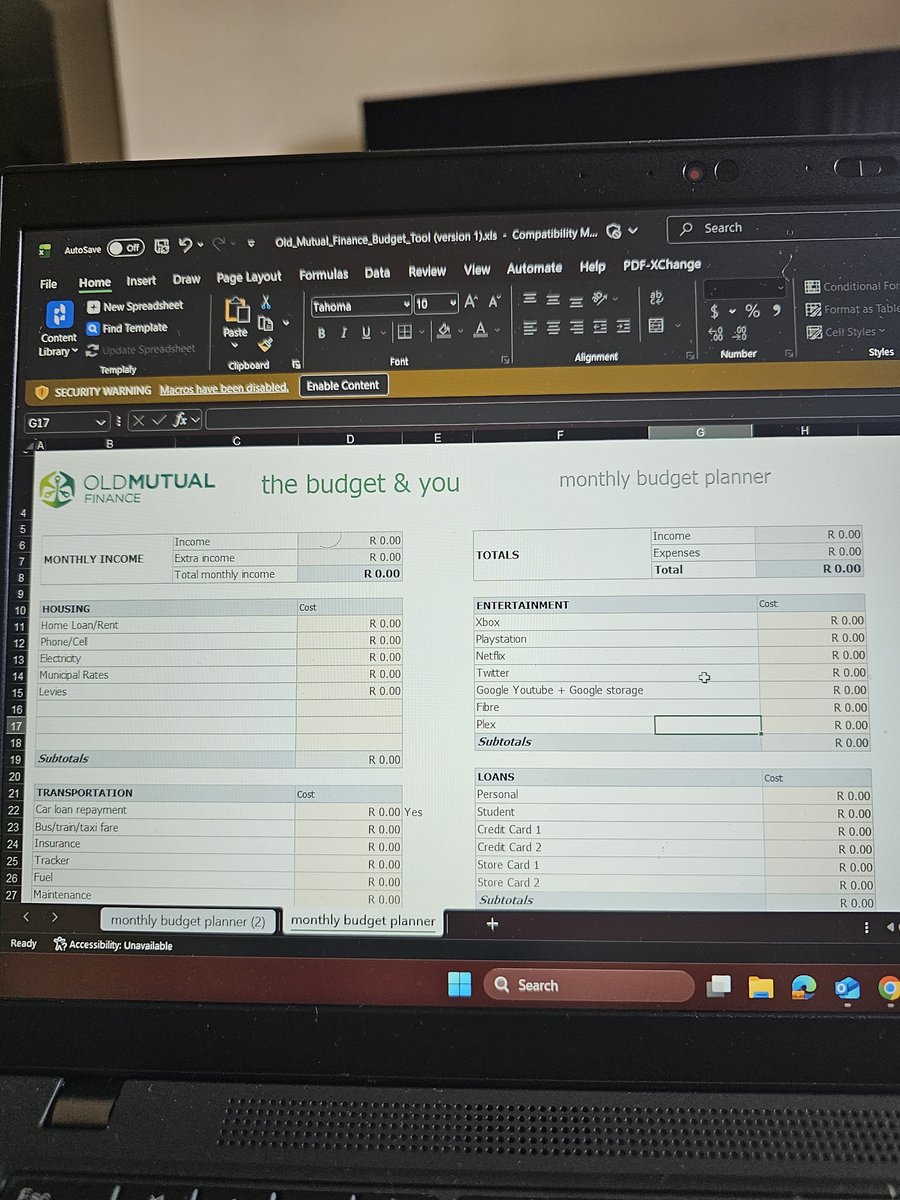Toggle Bold formatting
Screen dimensions: 900x1200
click(x=322, y=333)
